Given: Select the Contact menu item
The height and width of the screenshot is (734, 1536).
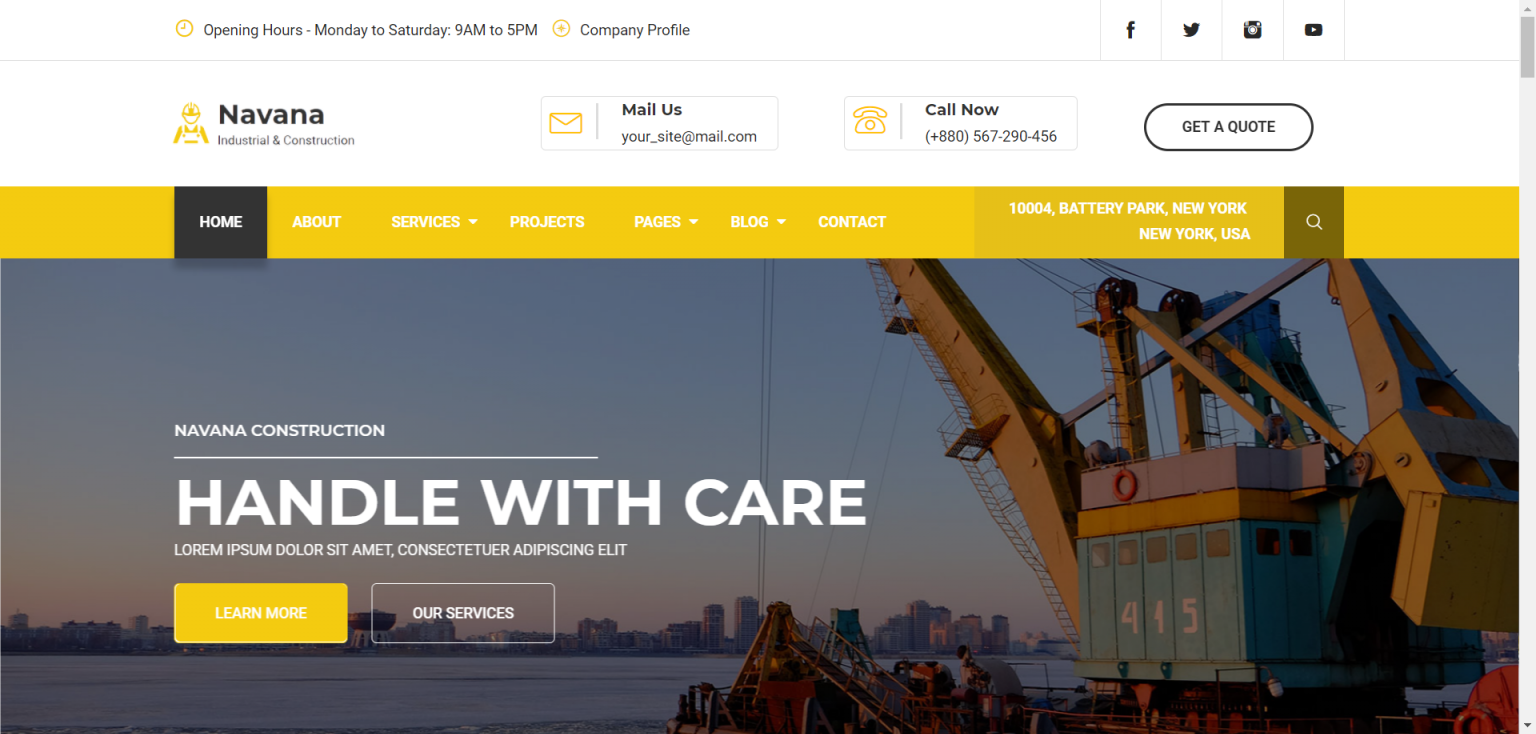Looking at the screenshot, I should coord(852,222).
